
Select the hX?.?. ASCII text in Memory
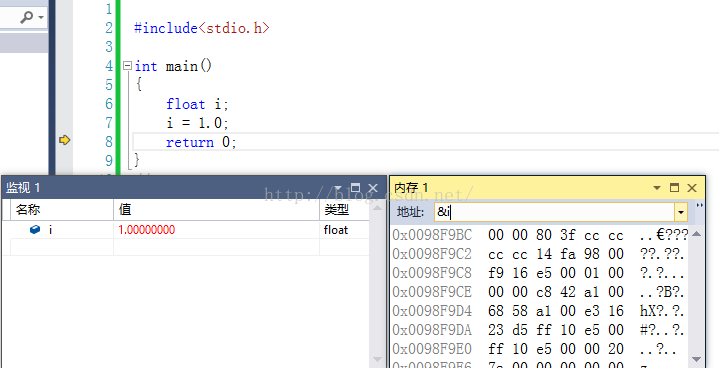[662, 311]
